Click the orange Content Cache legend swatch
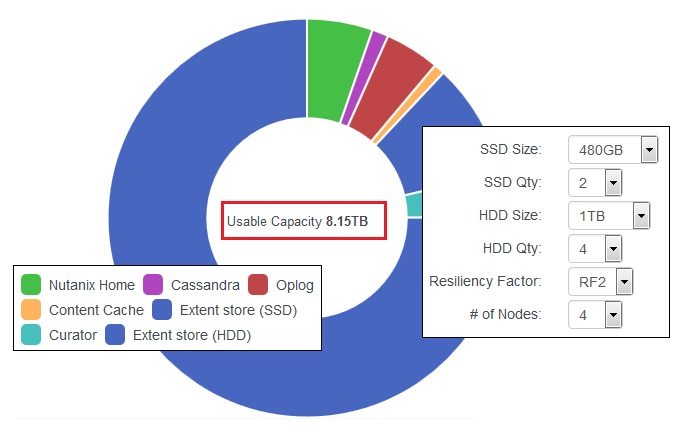Viewport: 688px width, 434px height. point(31,309)
